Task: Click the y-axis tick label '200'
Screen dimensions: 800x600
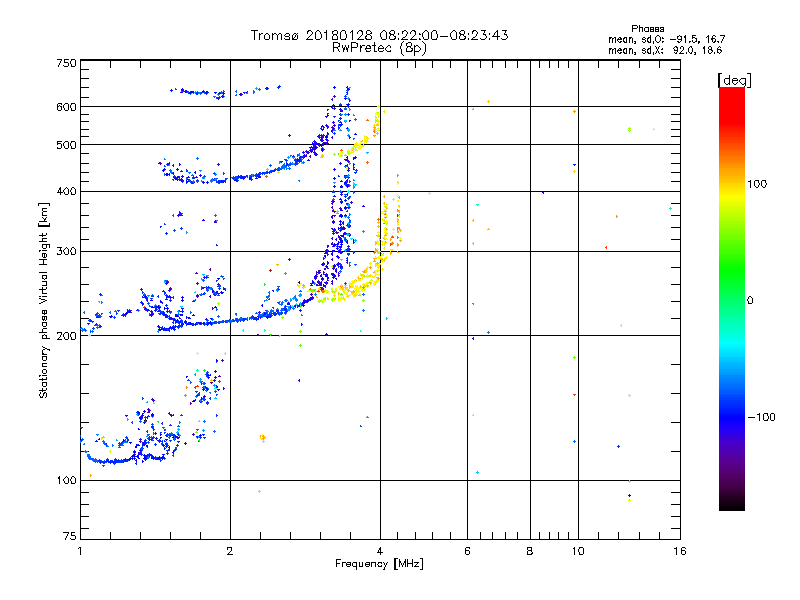Action: 66,336
